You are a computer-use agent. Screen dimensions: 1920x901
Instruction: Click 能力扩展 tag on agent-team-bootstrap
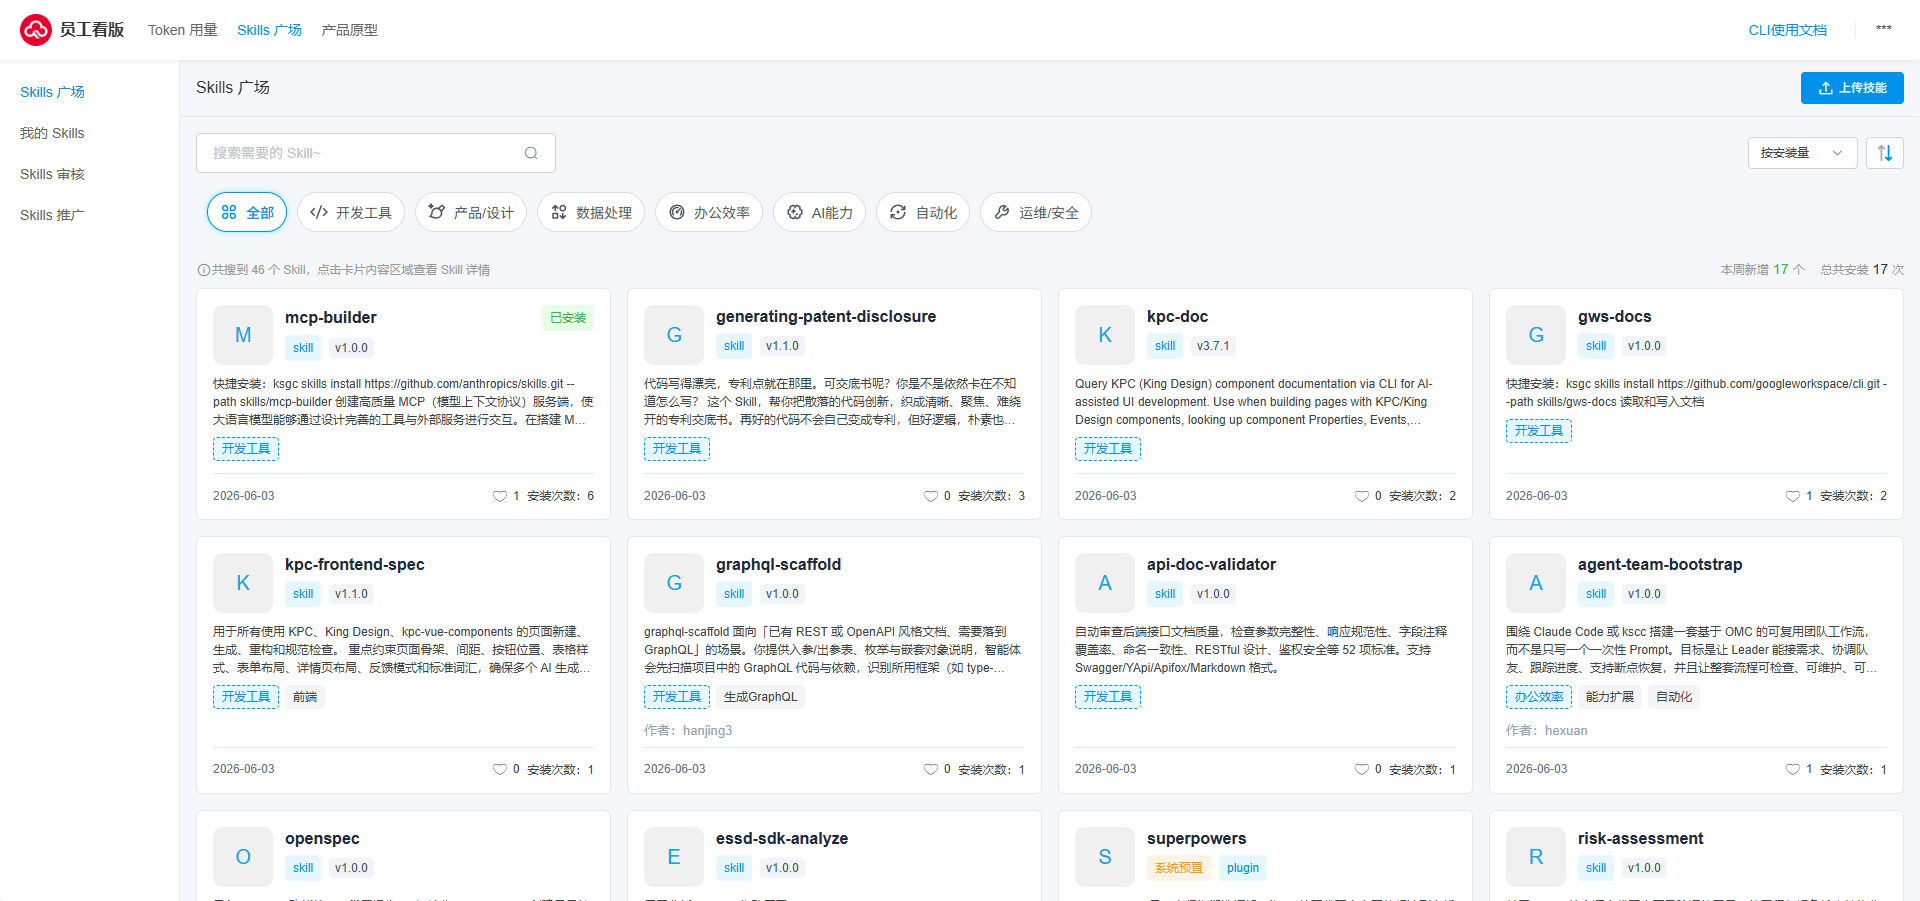tap(1610, 697)
